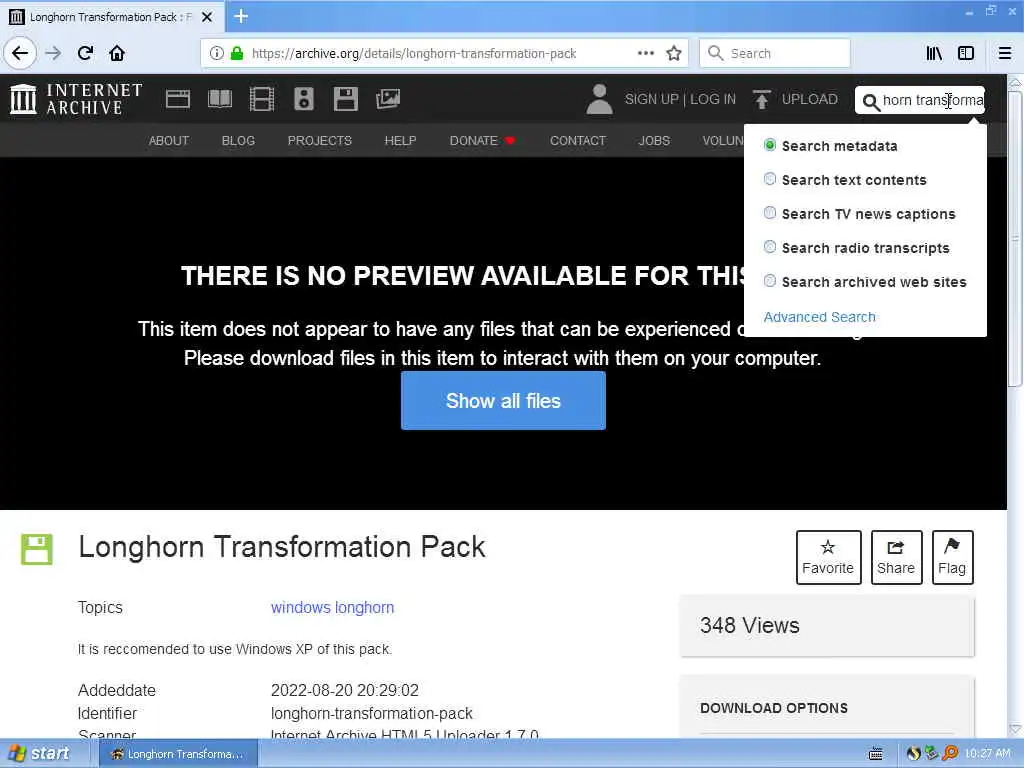This screenshot has height=768, width=1024.
Task: Click the taskbar clock showing 10:27 AM
Action: click(x=987, y=754)
